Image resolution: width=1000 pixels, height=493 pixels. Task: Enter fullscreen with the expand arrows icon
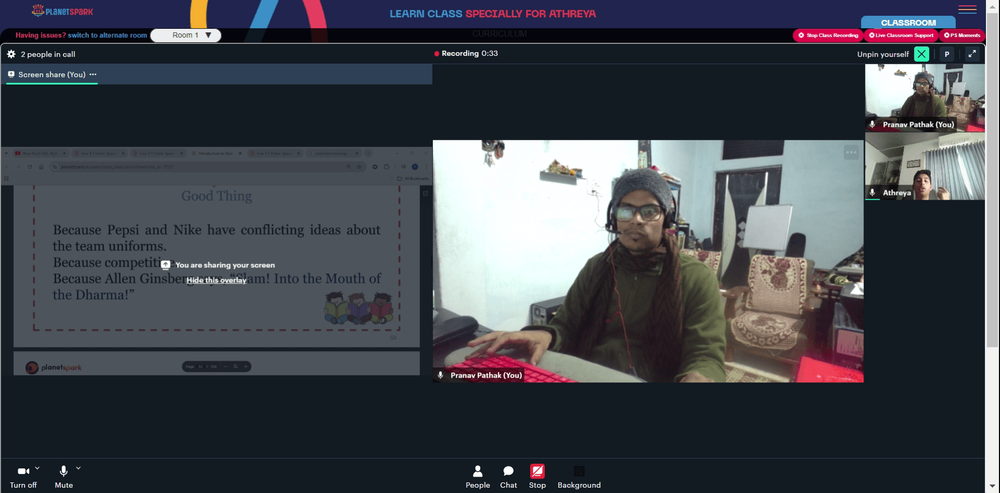[972, 54]
